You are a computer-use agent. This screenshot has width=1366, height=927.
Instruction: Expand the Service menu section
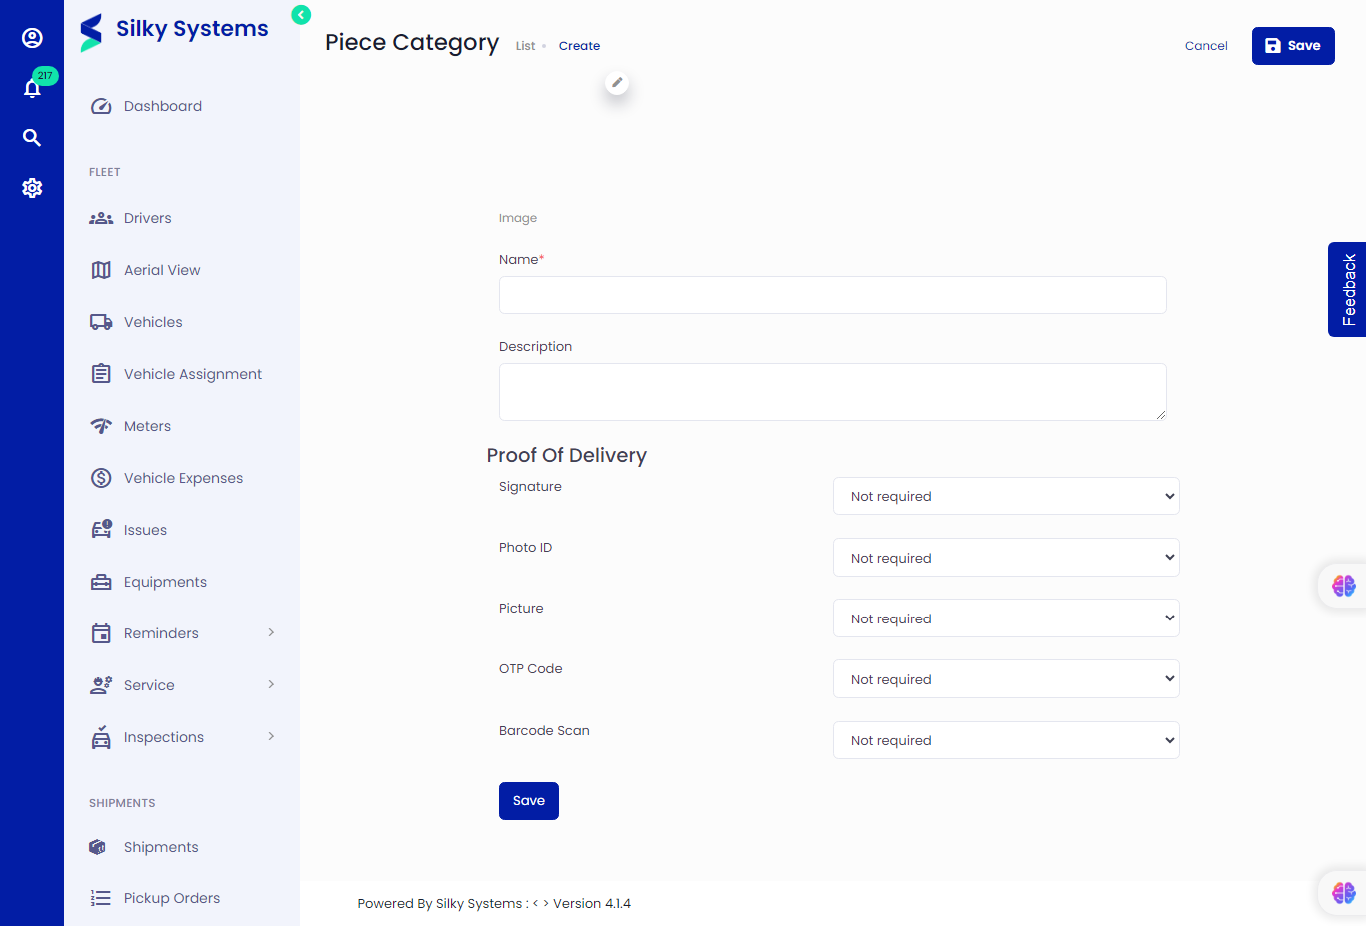151,684
